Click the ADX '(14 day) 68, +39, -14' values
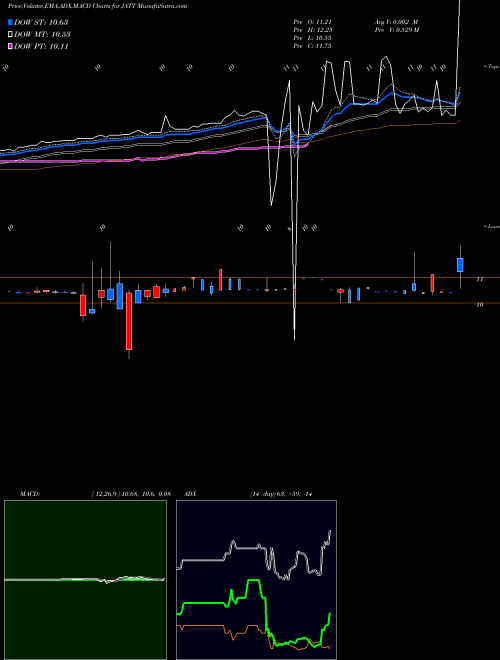Viewport: 500px width, 660px height. (x=281, y=494)
